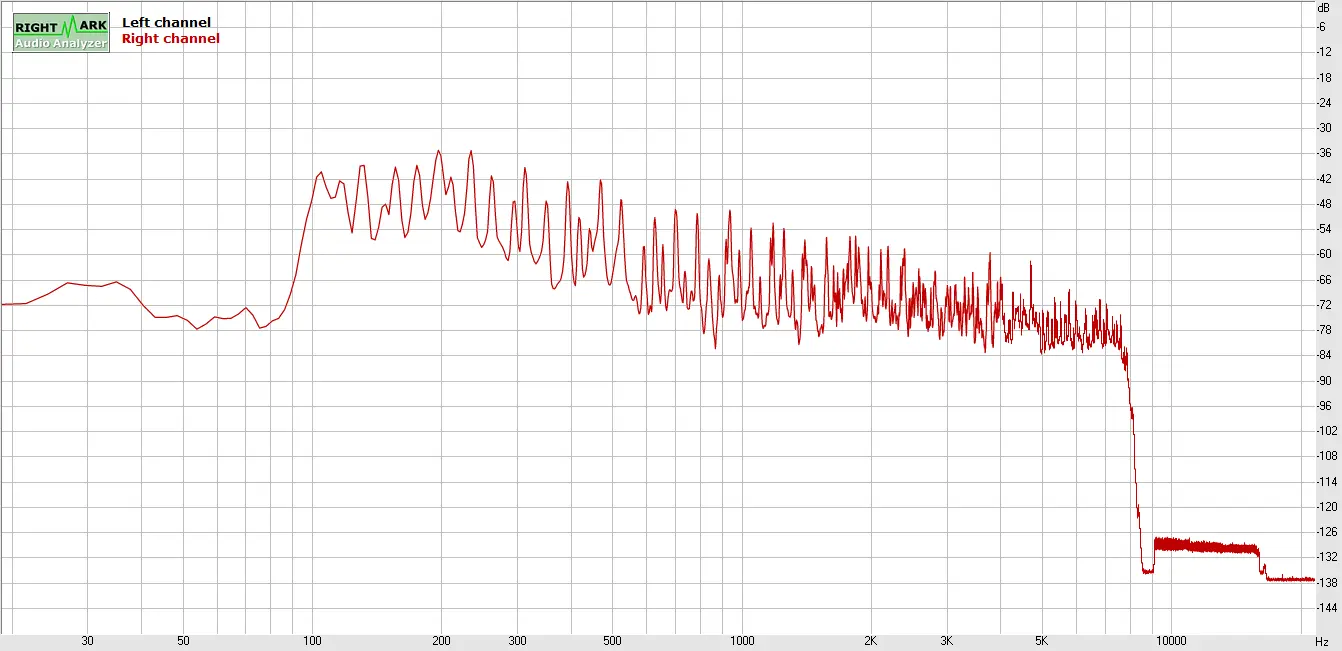The height and width of the screenshot is (651, 1342).
Task: Select the Right channel legend label
Action: [x=170, y=39]
